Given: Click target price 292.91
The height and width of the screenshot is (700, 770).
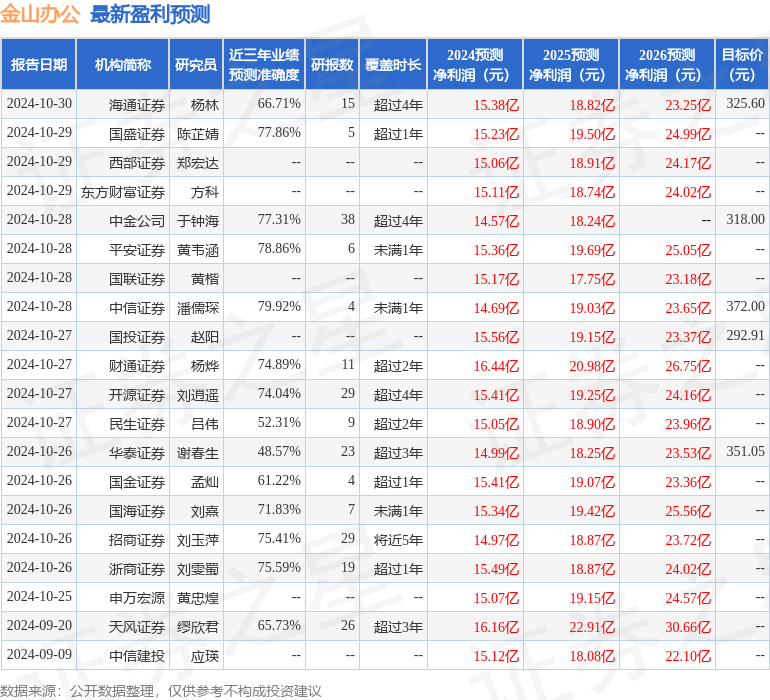Looking at the screenshot, I should (745, 336).
